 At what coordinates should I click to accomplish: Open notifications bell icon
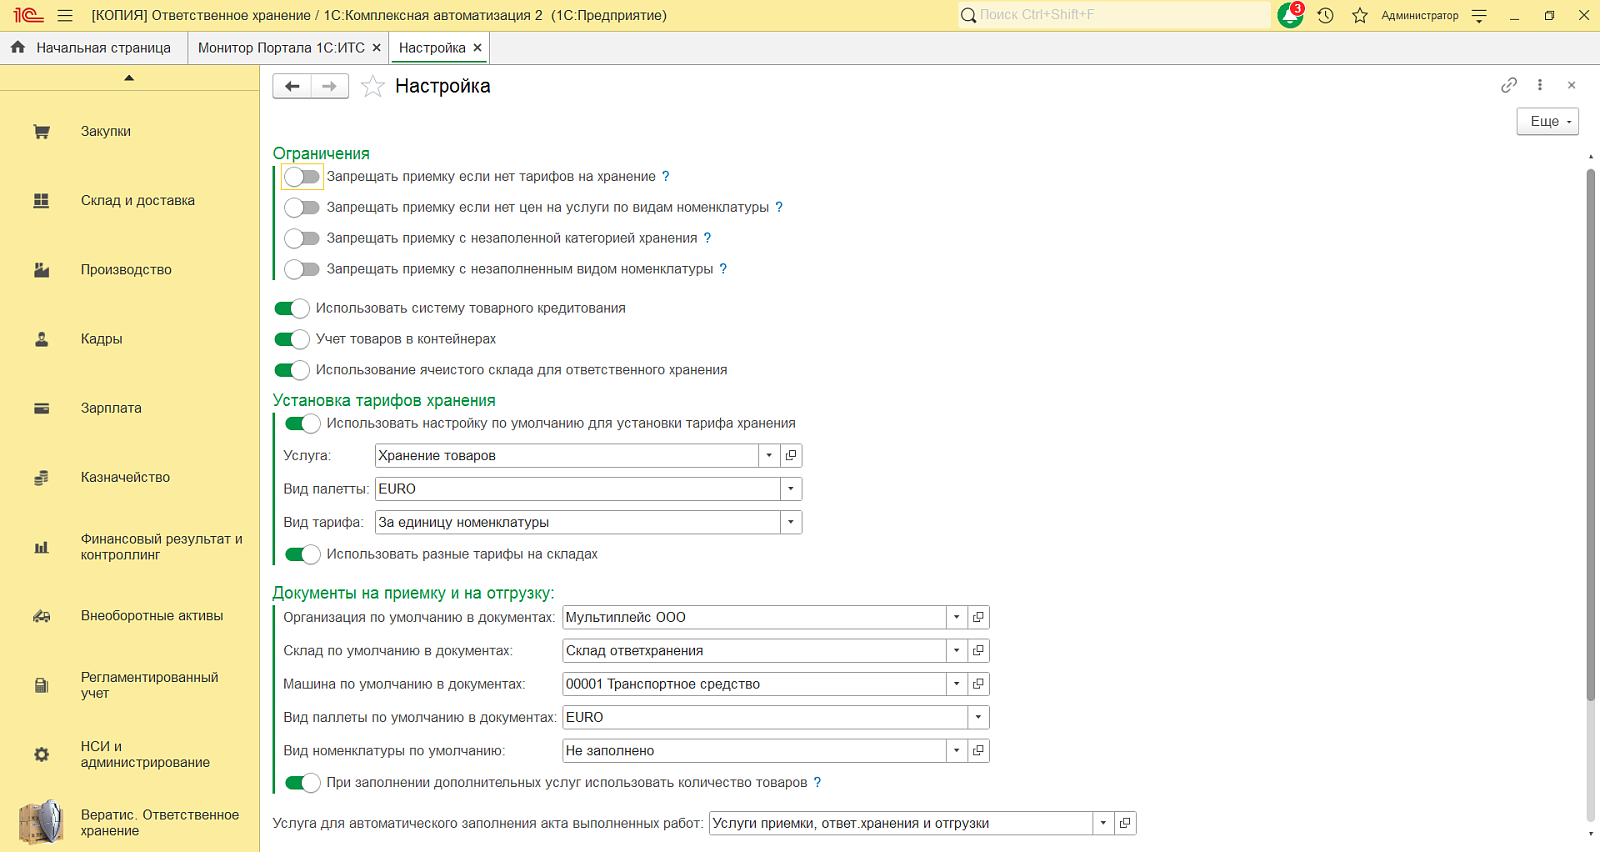click(x=1290, y=15)
